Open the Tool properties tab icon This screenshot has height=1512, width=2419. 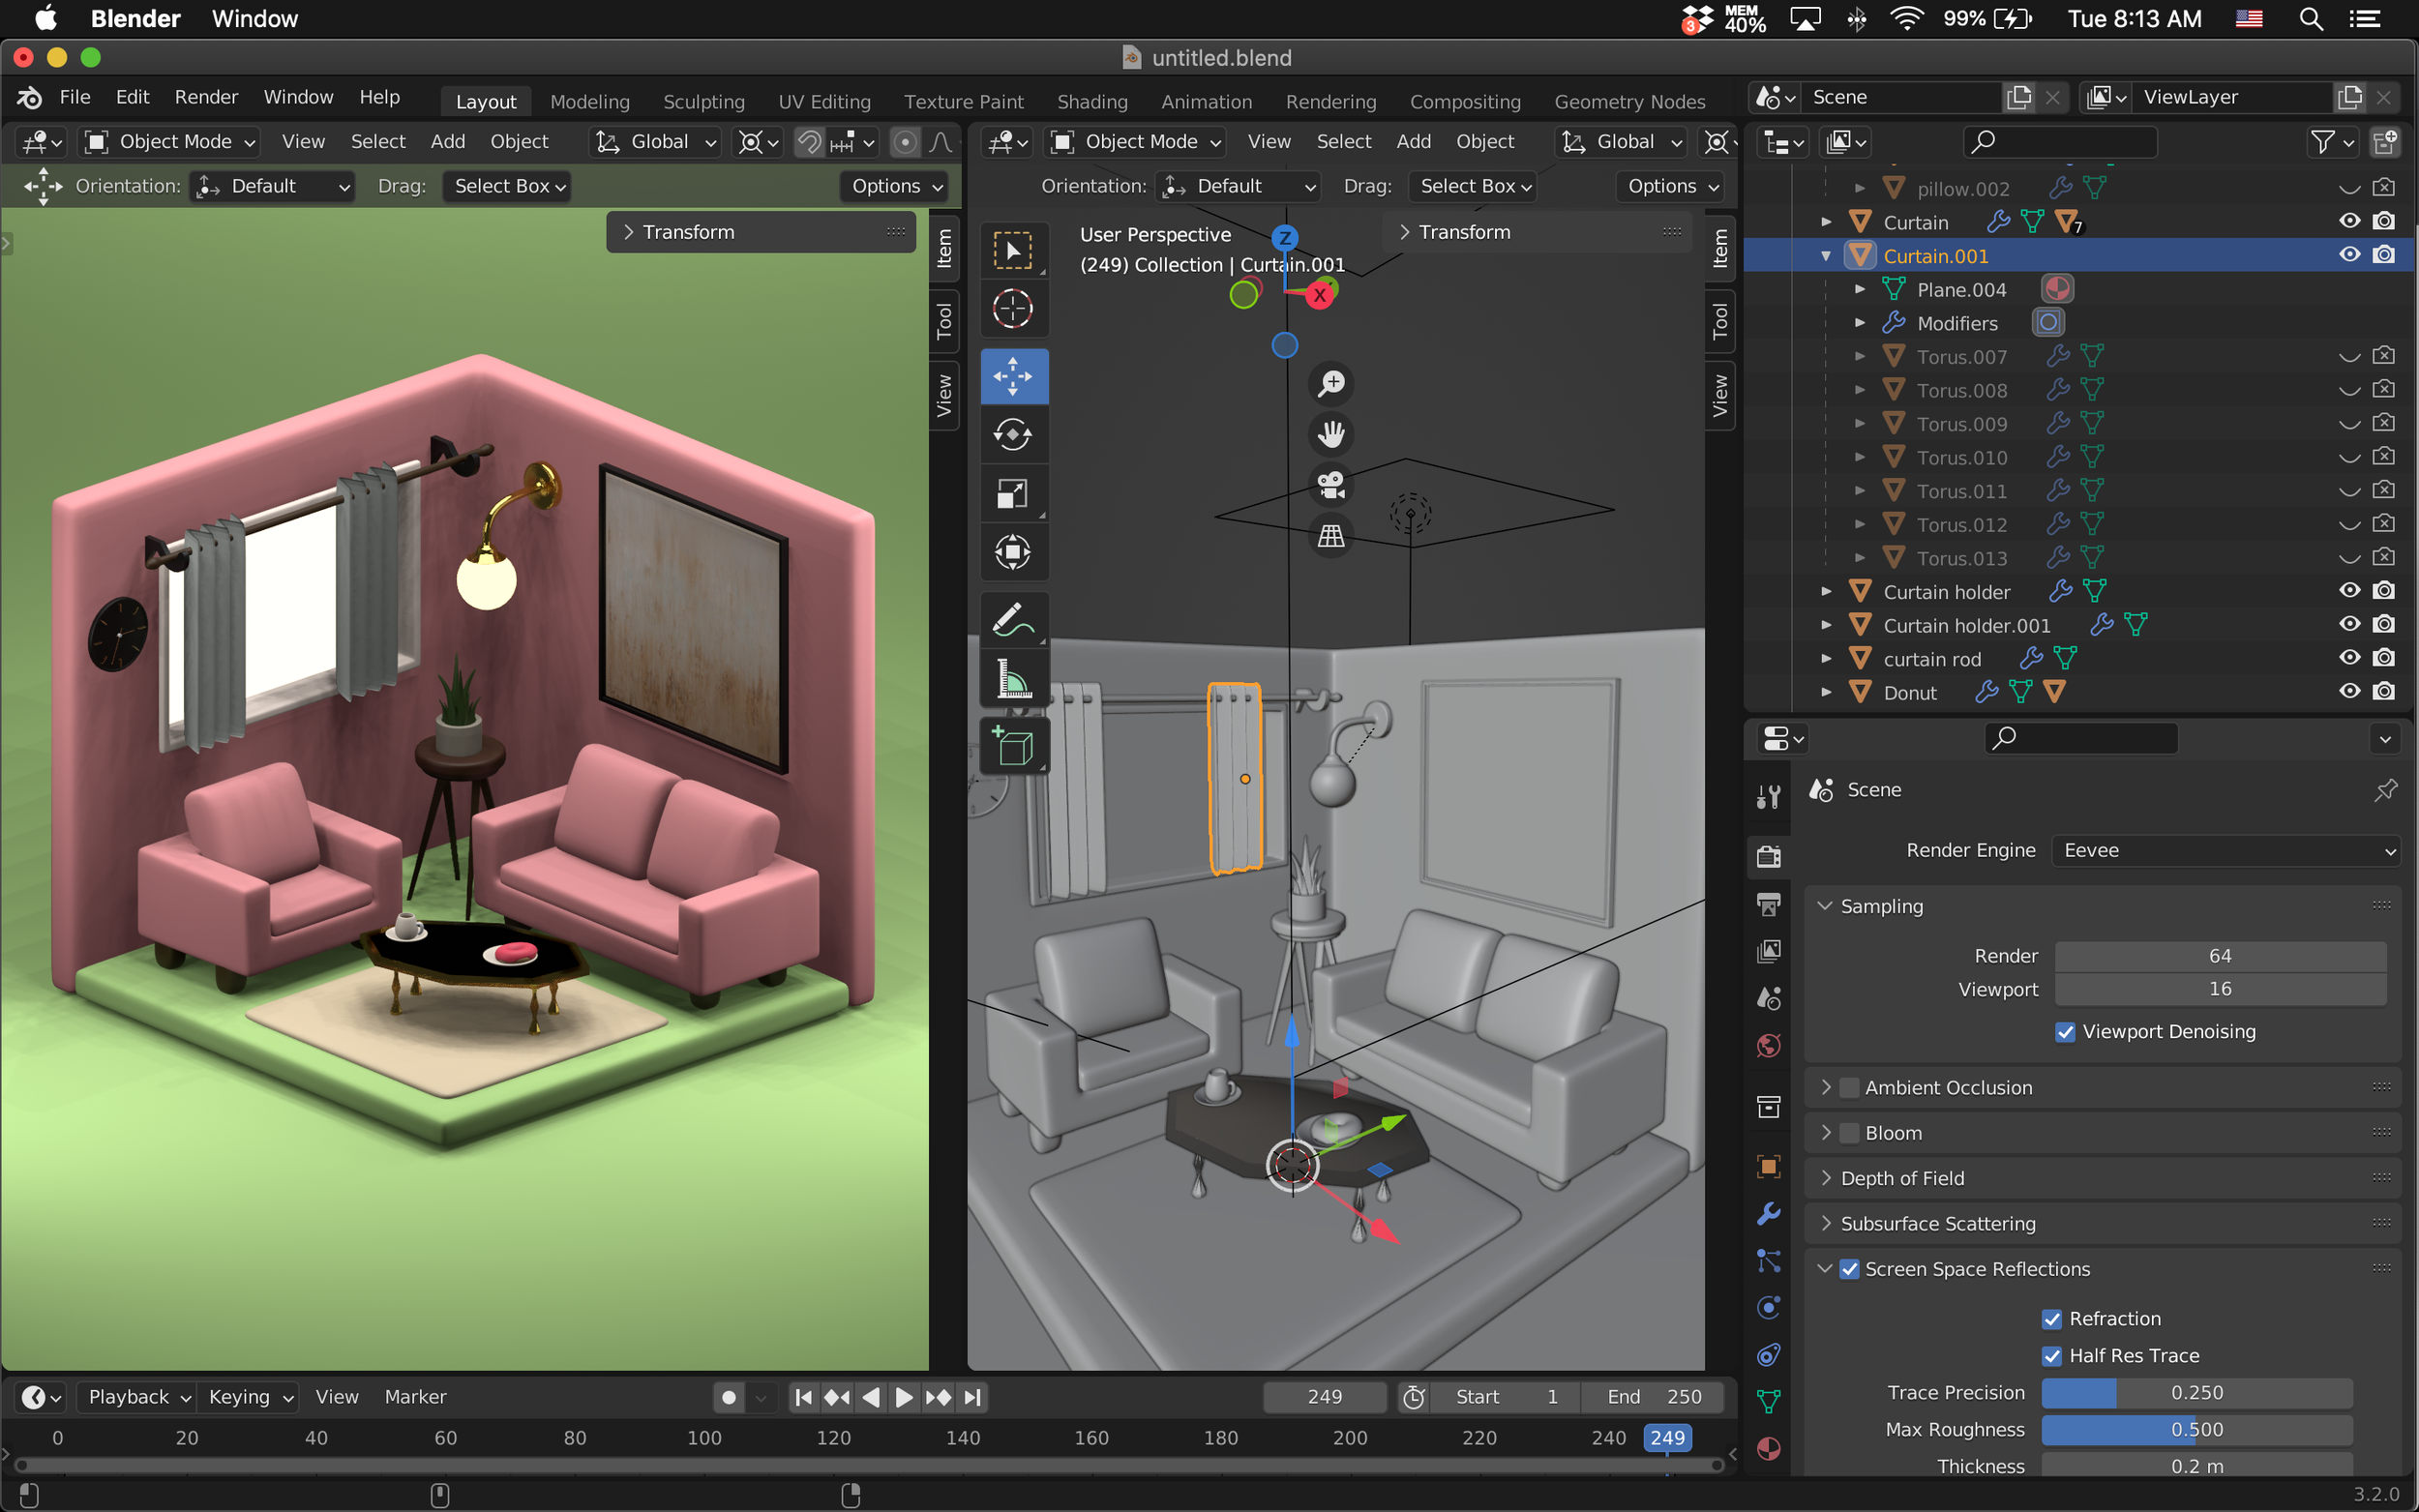click(1768, 796)
